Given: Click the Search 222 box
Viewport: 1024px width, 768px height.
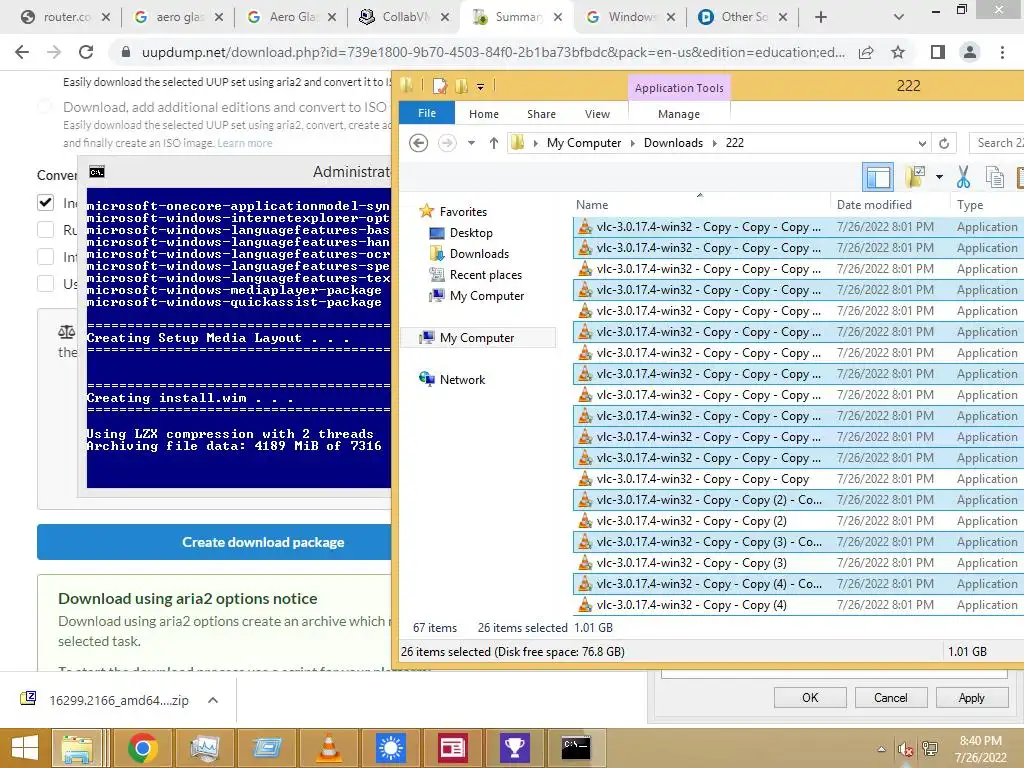Looking at the screenshot, I should (x=997, y=142).
